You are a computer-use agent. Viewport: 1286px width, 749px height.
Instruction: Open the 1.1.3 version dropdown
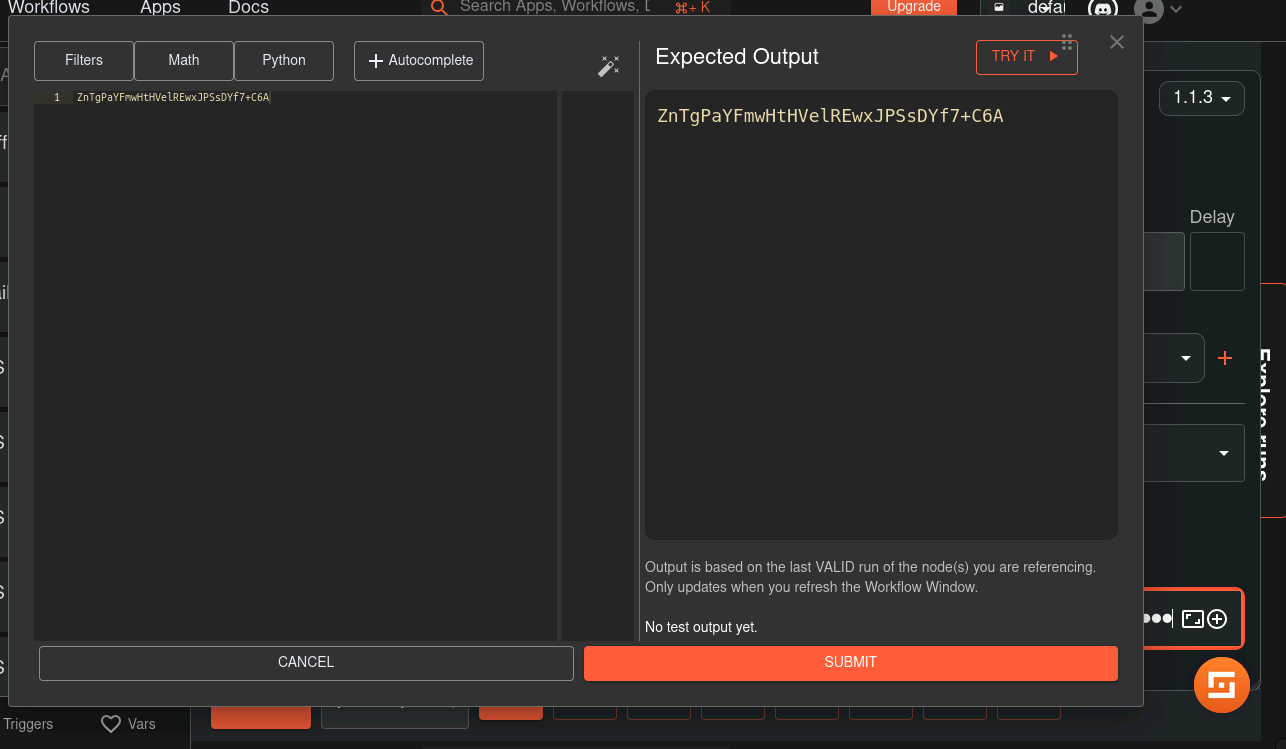[x=1201, y=98]
